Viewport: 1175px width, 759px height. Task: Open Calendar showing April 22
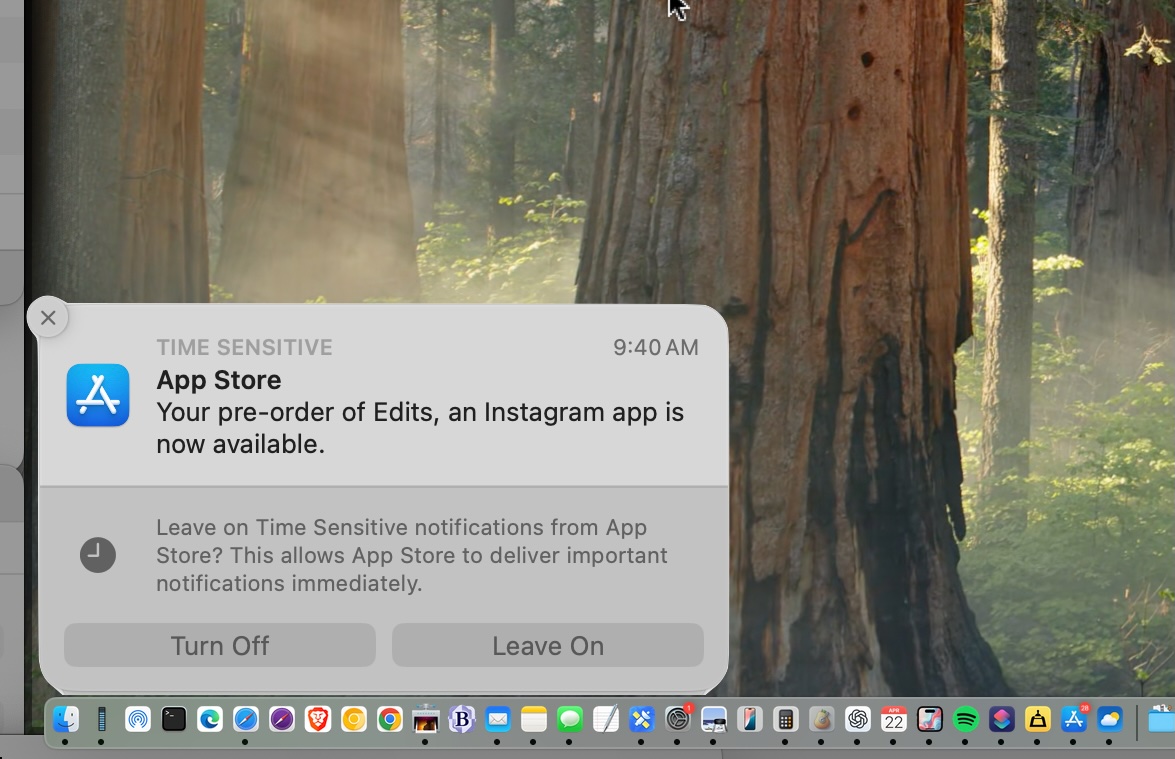click(894, 719)
